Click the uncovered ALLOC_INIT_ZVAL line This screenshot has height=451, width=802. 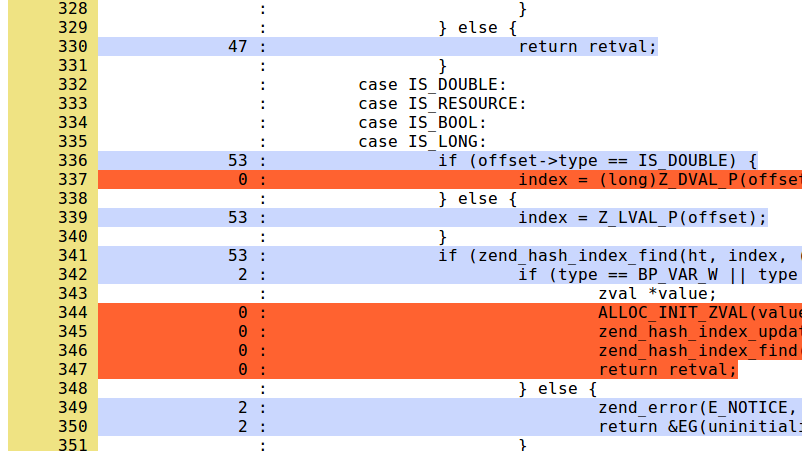698,313
